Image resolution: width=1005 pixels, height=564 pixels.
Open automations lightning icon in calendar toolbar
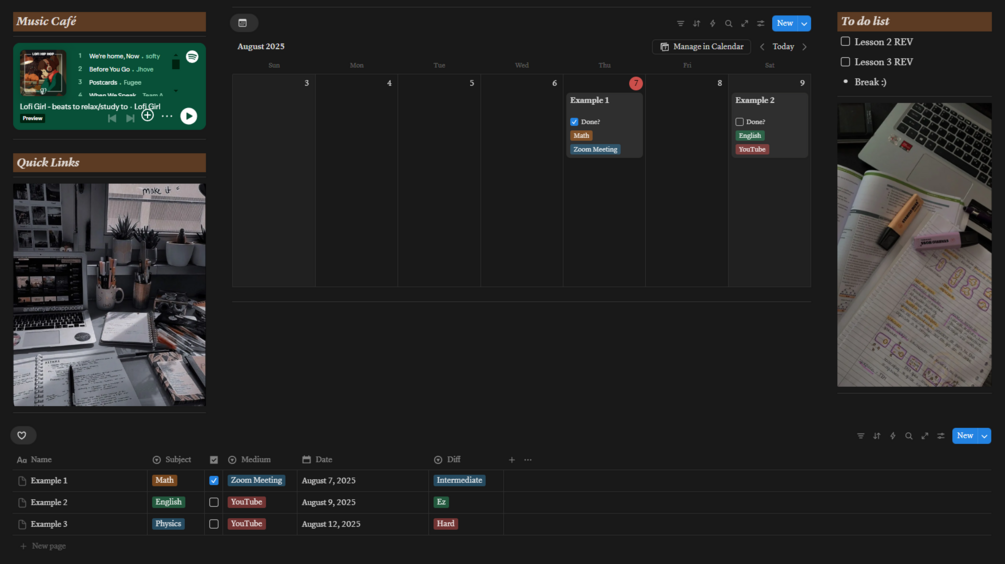[712, 24]
